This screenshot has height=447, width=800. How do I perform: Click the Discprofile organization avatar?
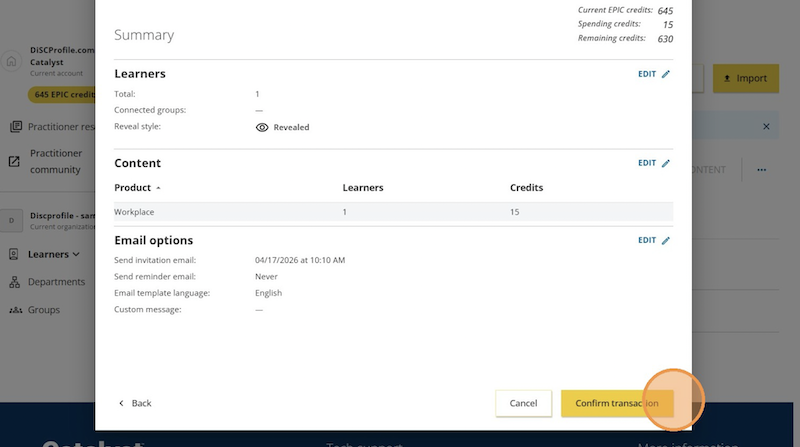(12, 221)
